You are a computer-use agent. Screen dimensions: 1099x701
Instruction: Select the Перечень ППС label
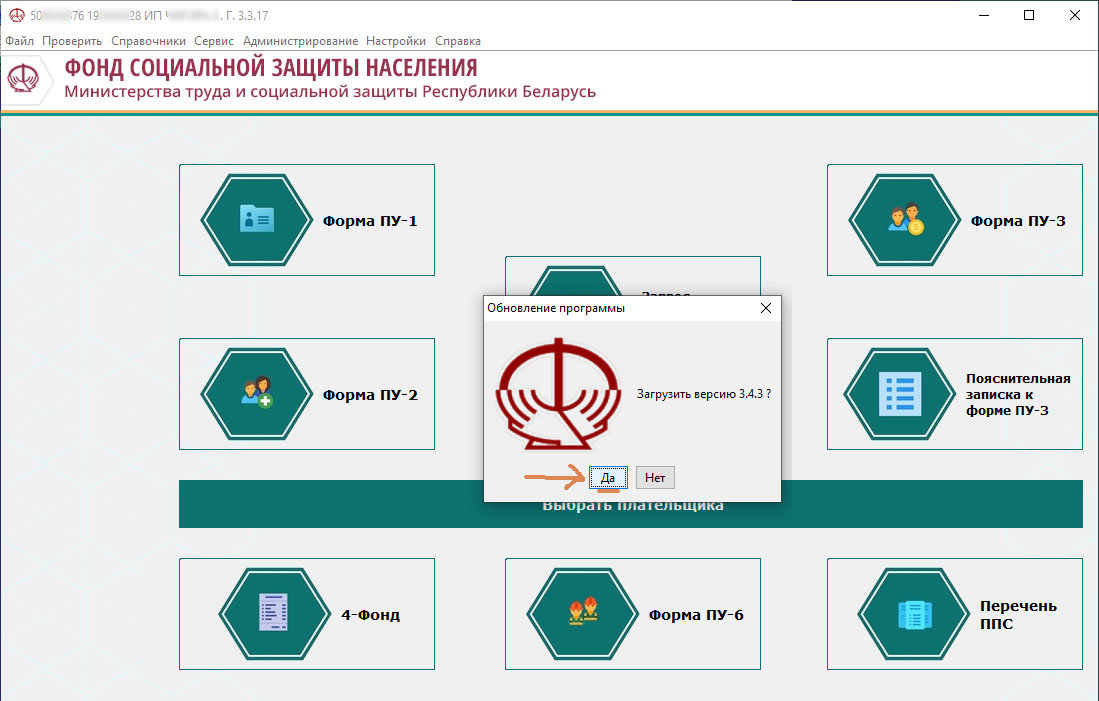click(1018, 615)
